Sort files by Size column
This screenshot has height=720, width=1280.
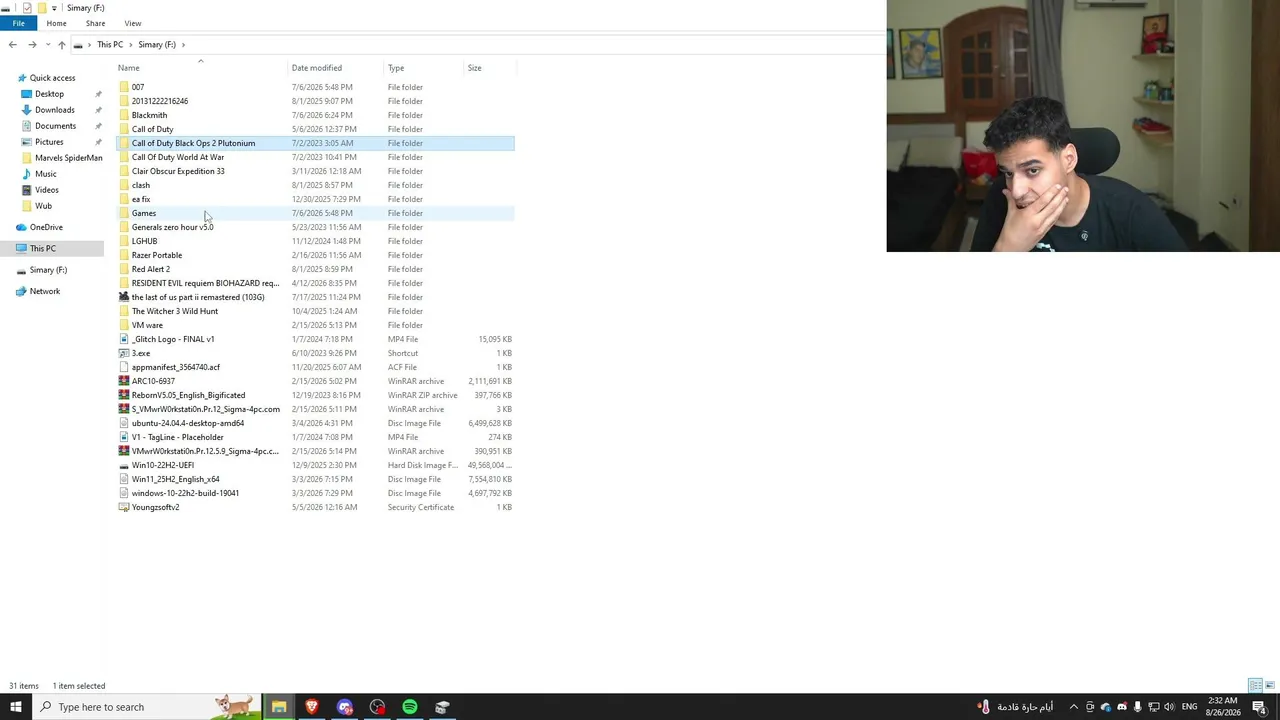pos(475,68)
